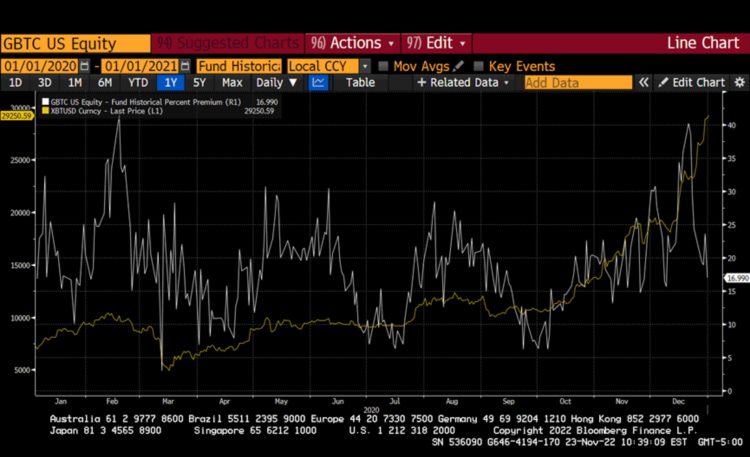Click the Edit Chart pencil button
750x457 pixels.
point(690,83)
